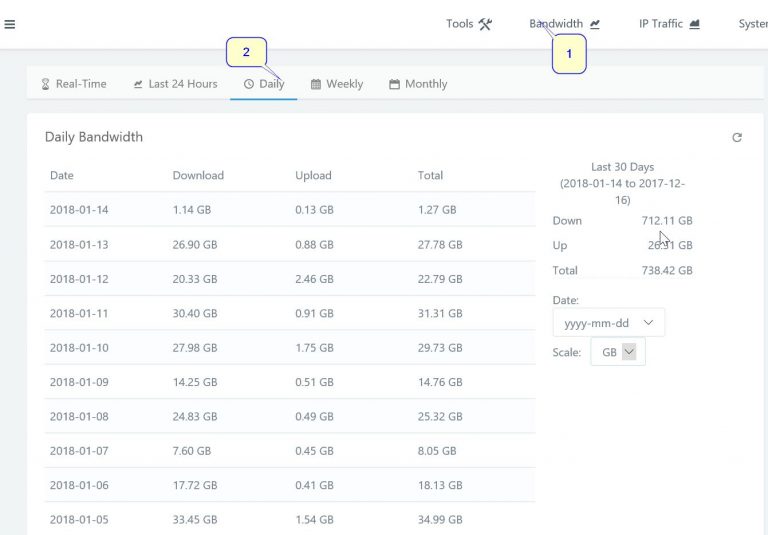Screen dimensions: 768x535
Task: Switch to the Weekly tab
Action: pos(337,84)
